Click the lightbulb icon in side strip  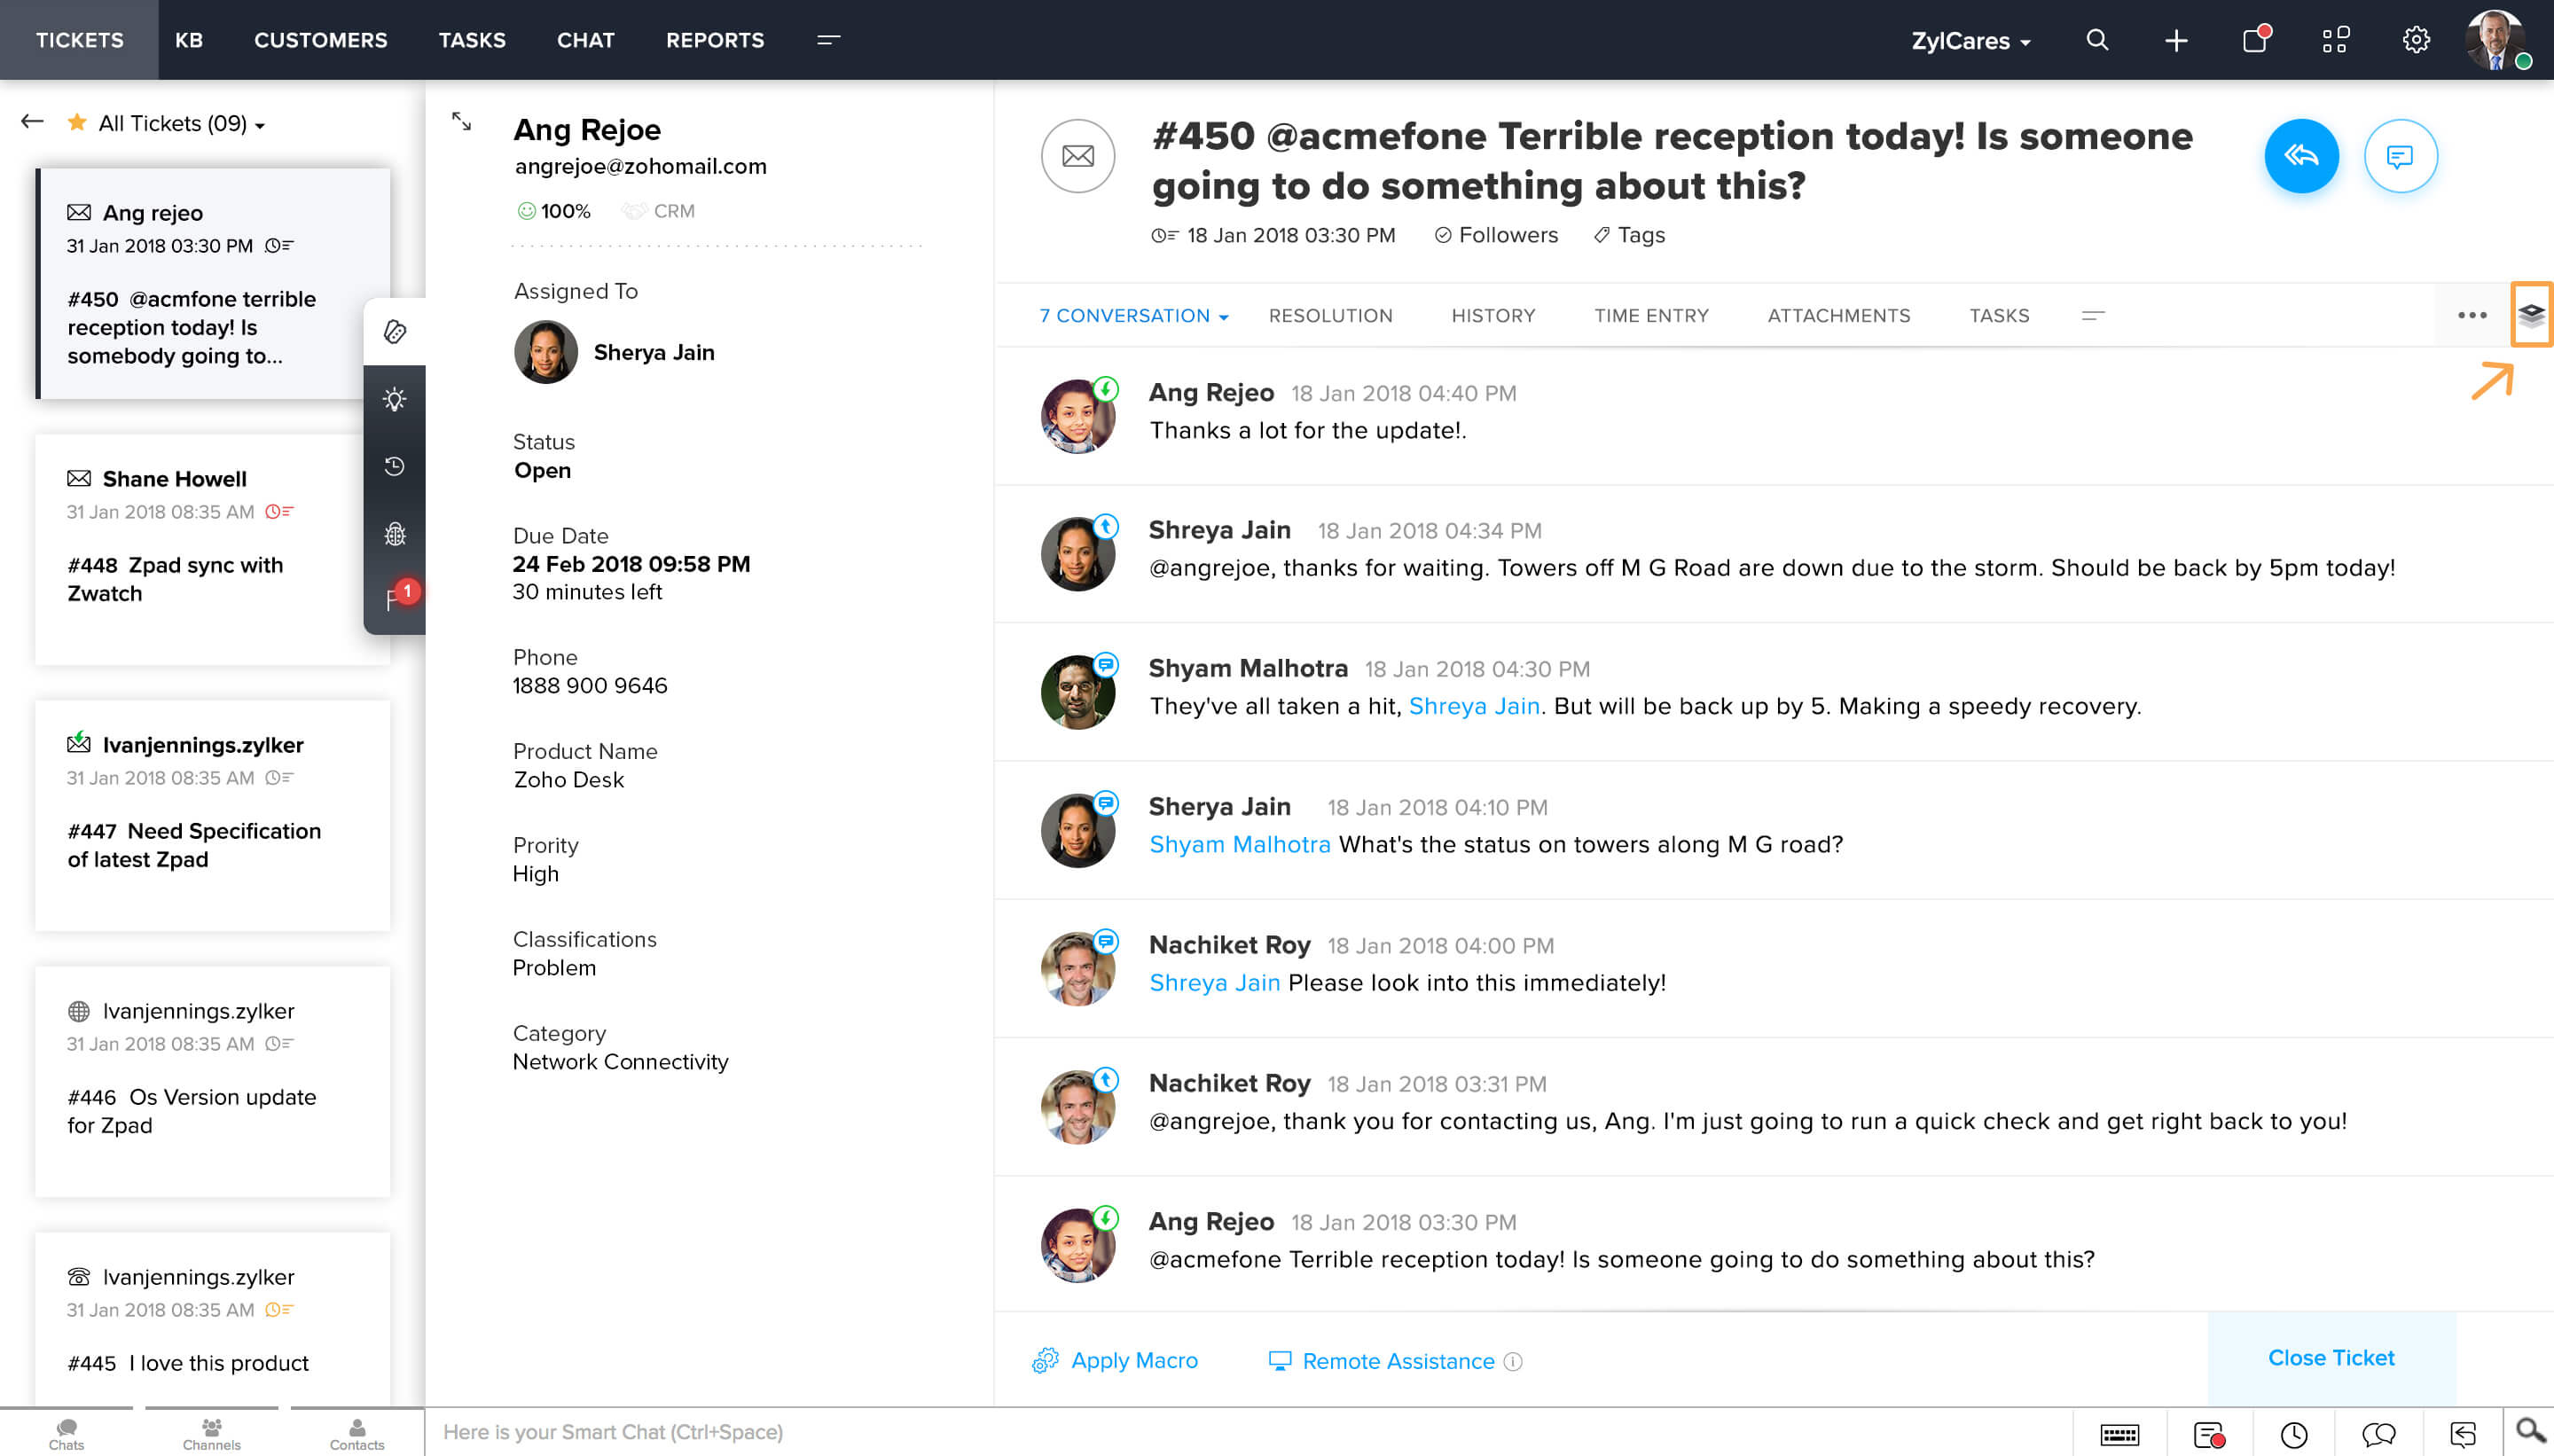(394, 400)
